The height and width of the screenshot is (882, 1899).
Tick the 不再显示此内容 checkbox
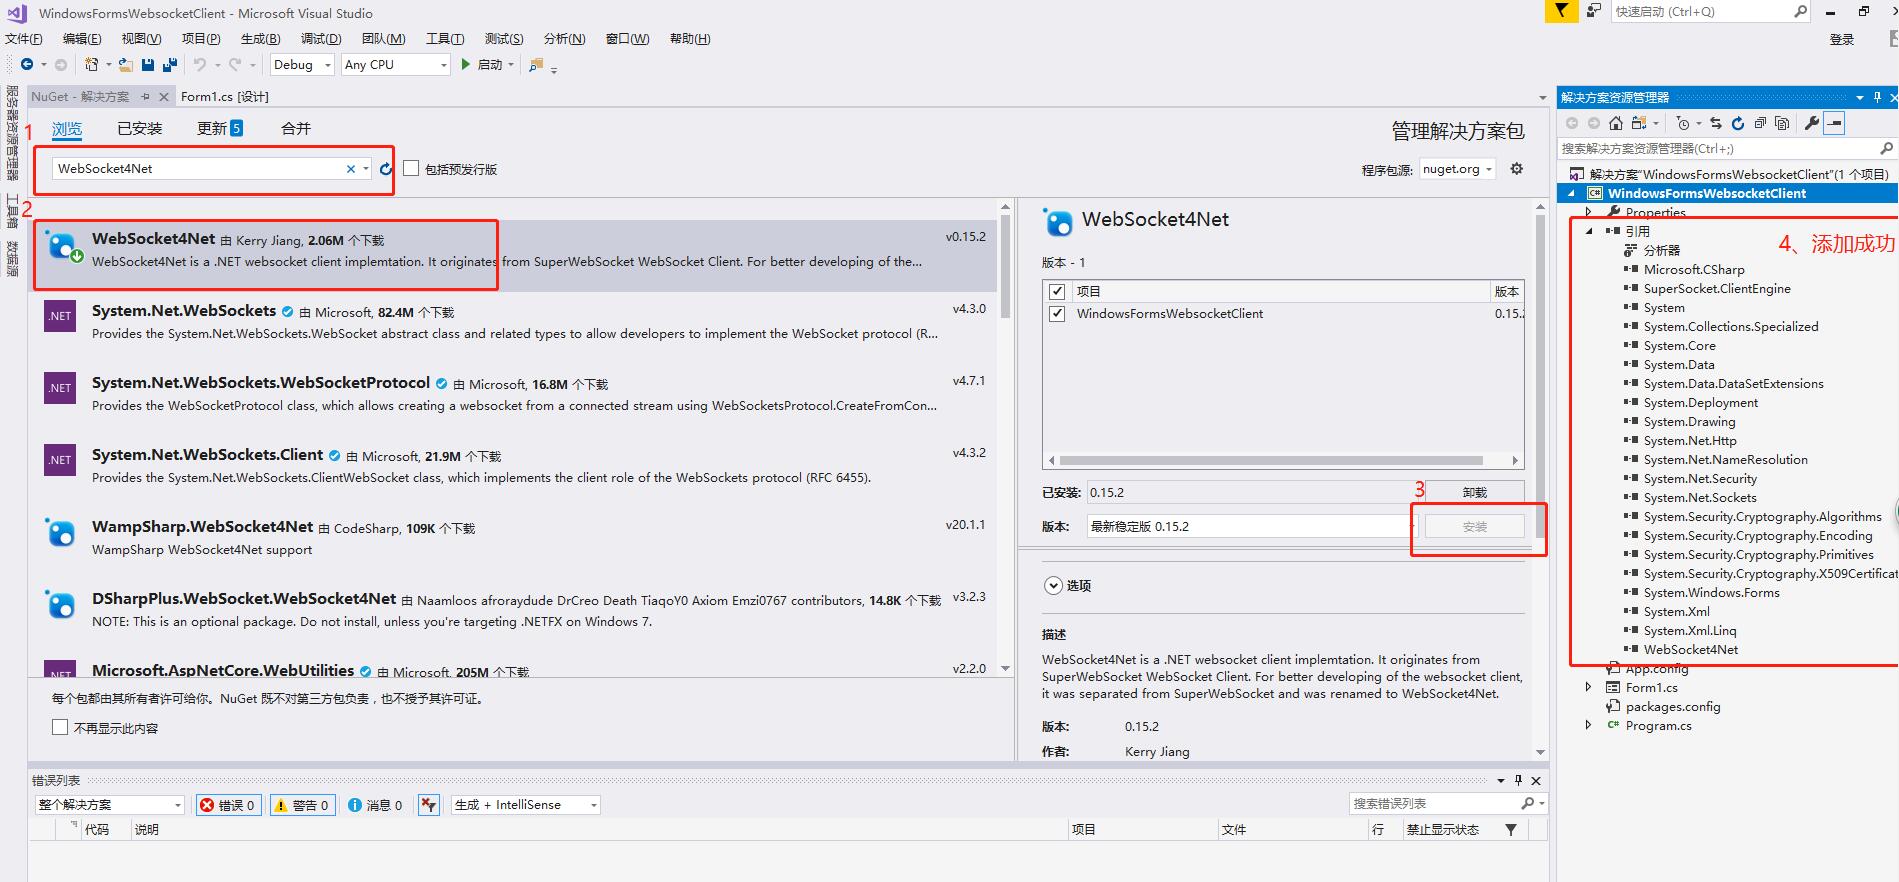click(x=60, y=728)
